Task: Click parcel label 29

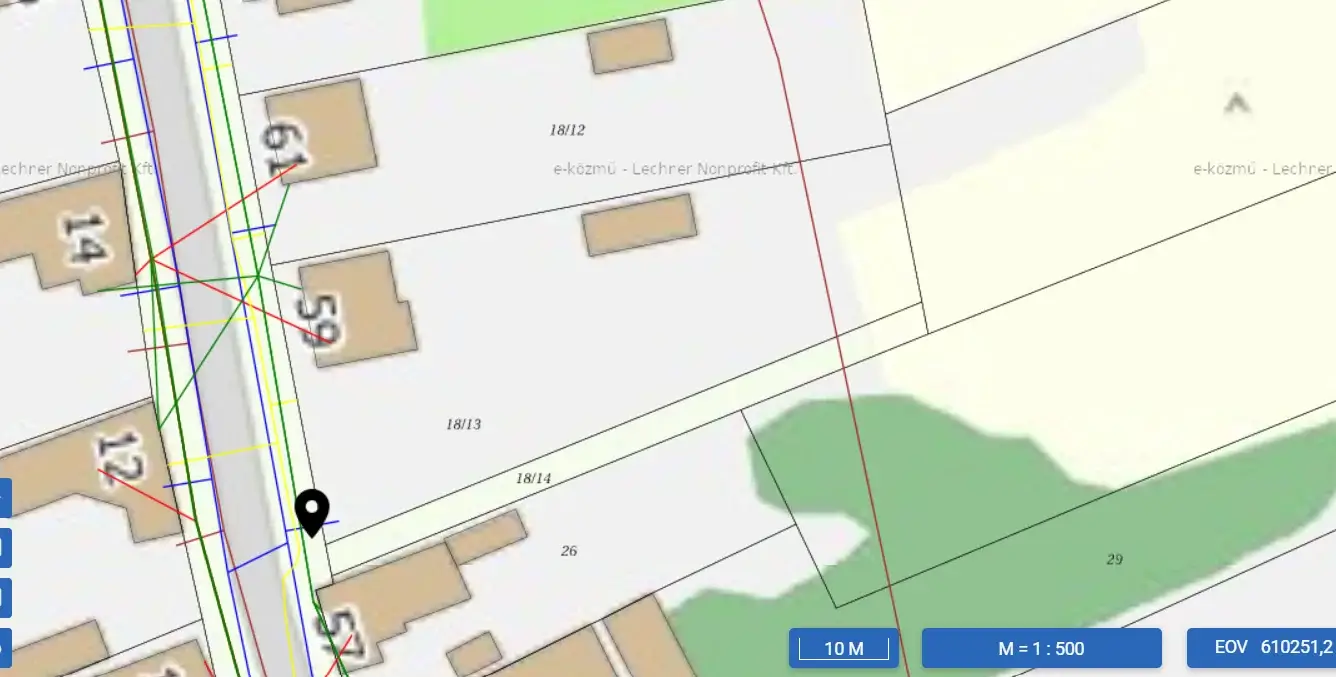Action: pyautogui.click(x=1114, y=559)
